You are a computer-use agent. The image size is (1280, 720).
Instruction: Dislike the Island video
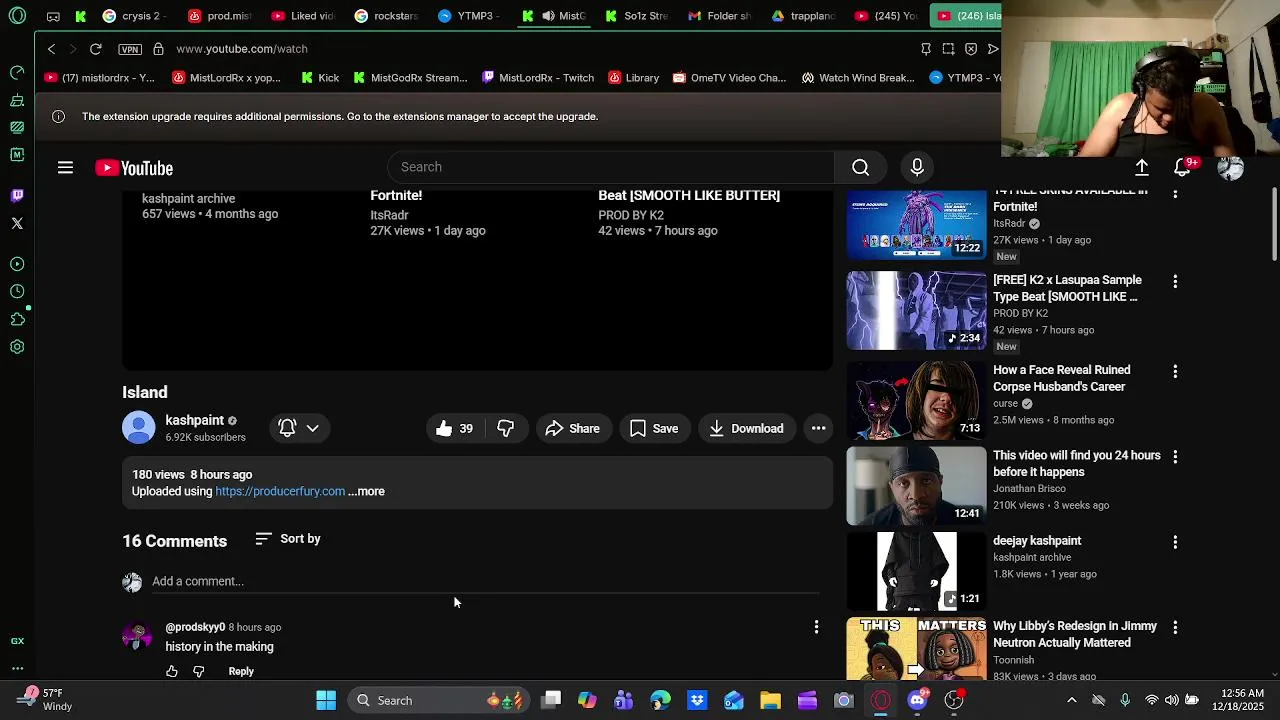[x=506, y=428]
